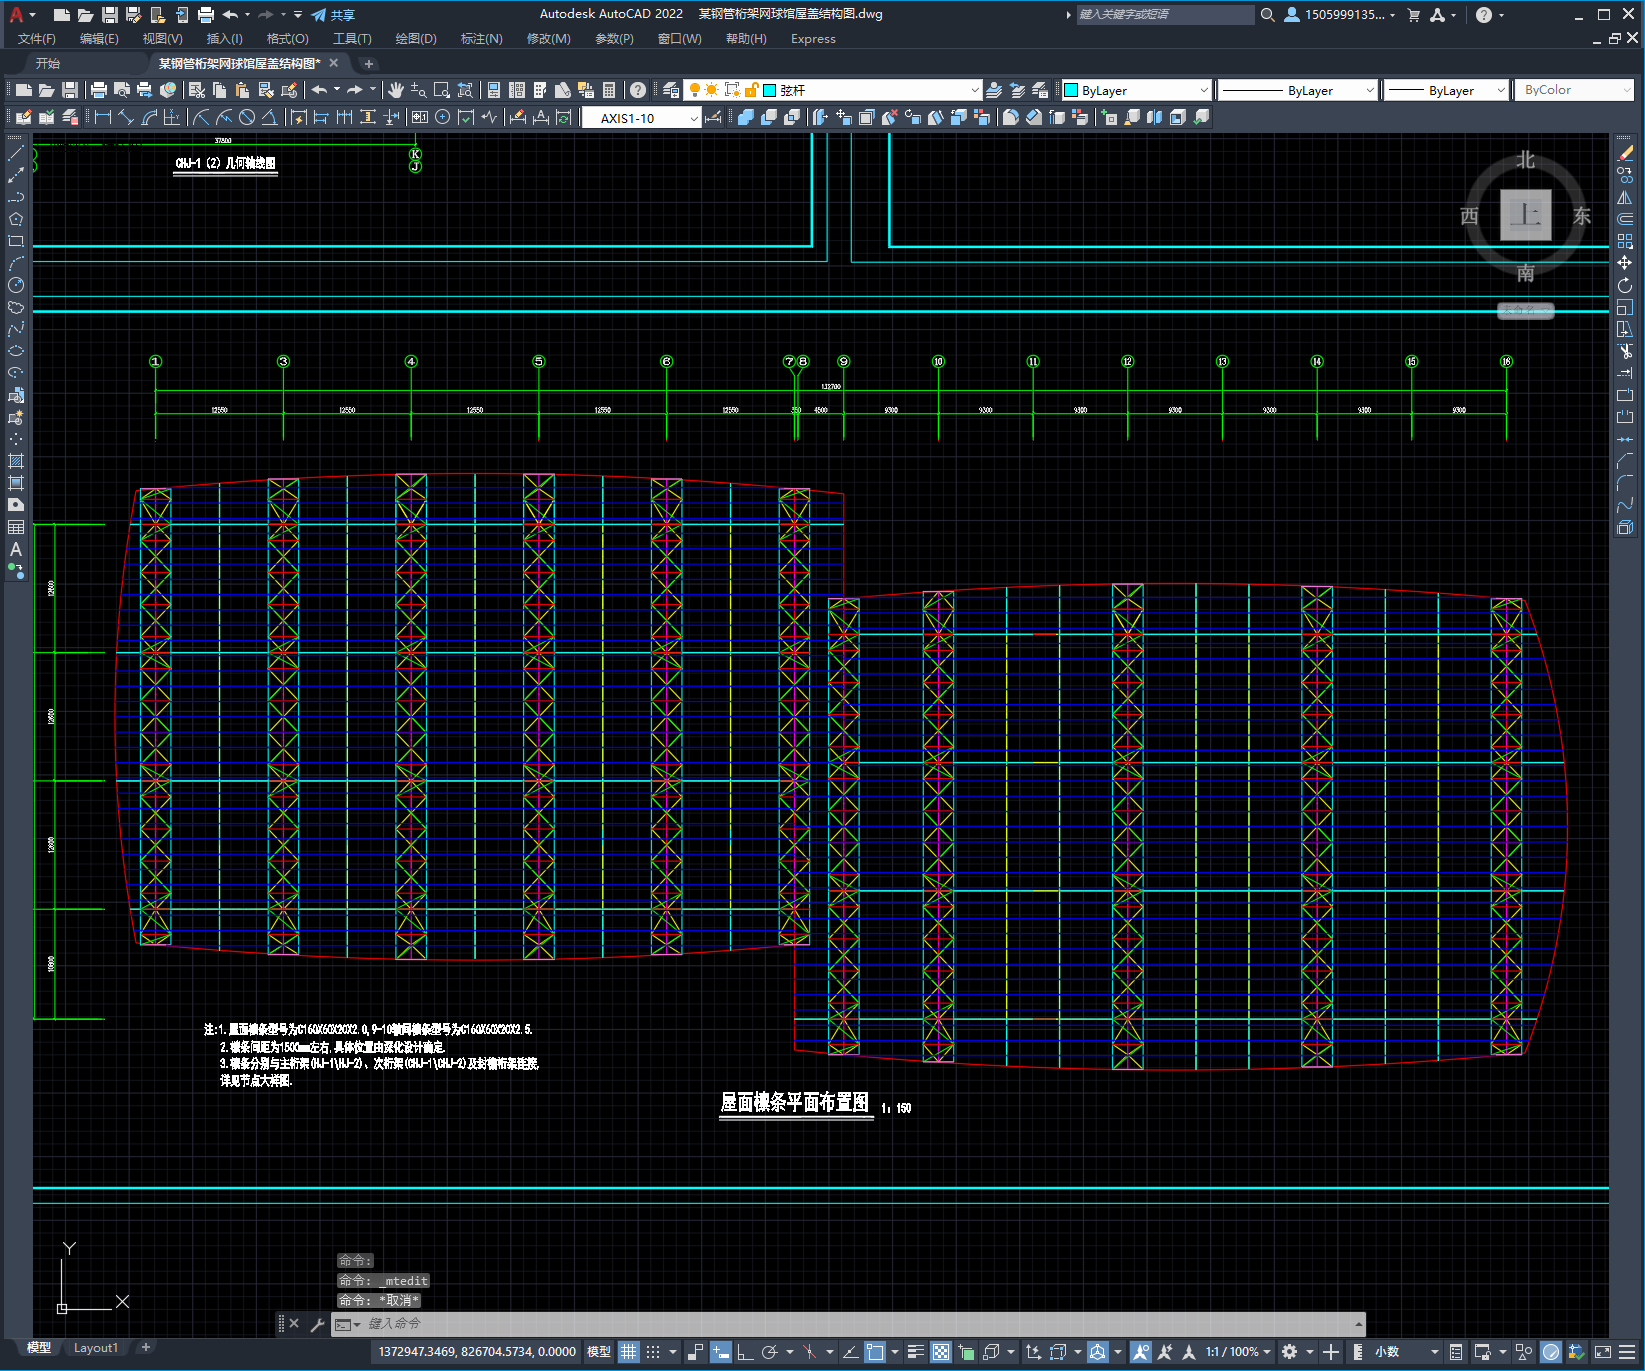Open the AXIS1-10 dimension style dropdown
The width and height of the screenshot is (1645, 1371).
tap(694, 118)
